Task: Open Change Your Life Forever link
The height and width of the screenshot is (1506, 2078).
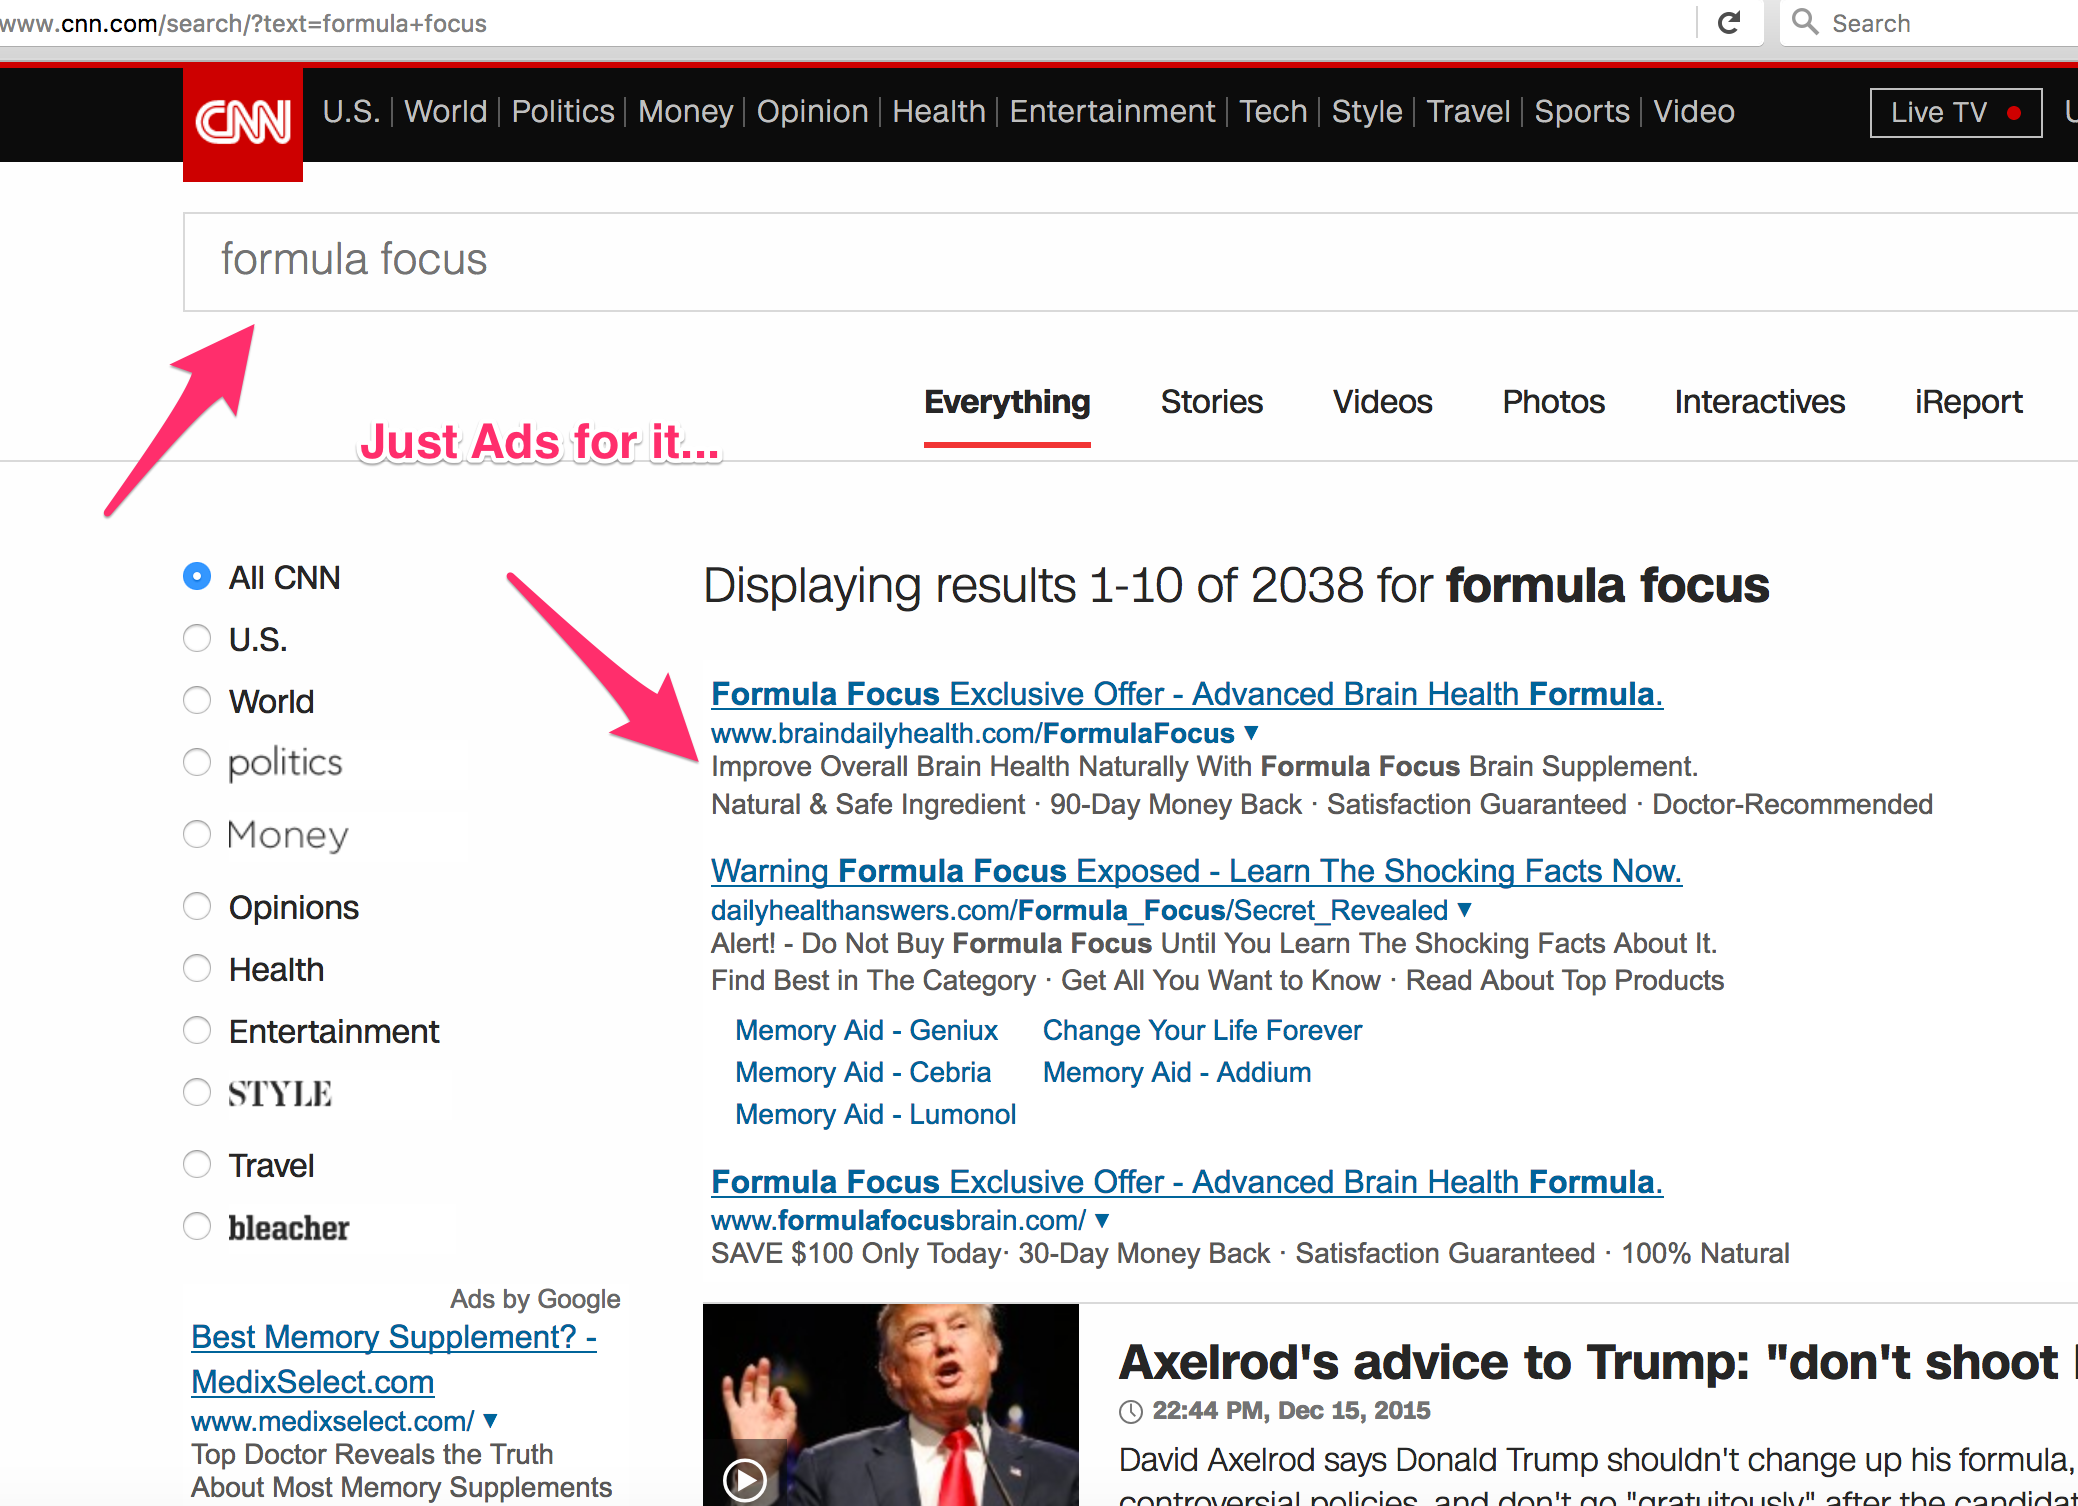Action: (x=1202, y=1030)
